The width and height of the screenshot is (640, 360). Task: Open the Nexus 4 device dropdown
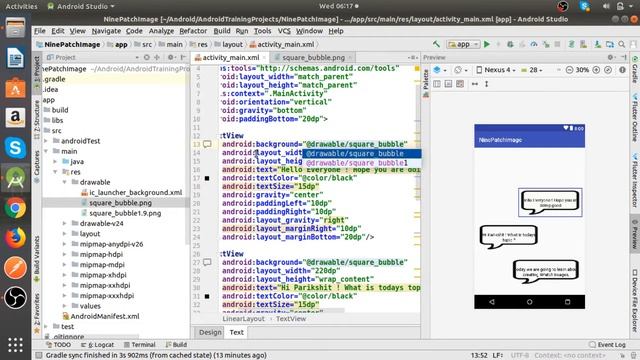point(496,70)
